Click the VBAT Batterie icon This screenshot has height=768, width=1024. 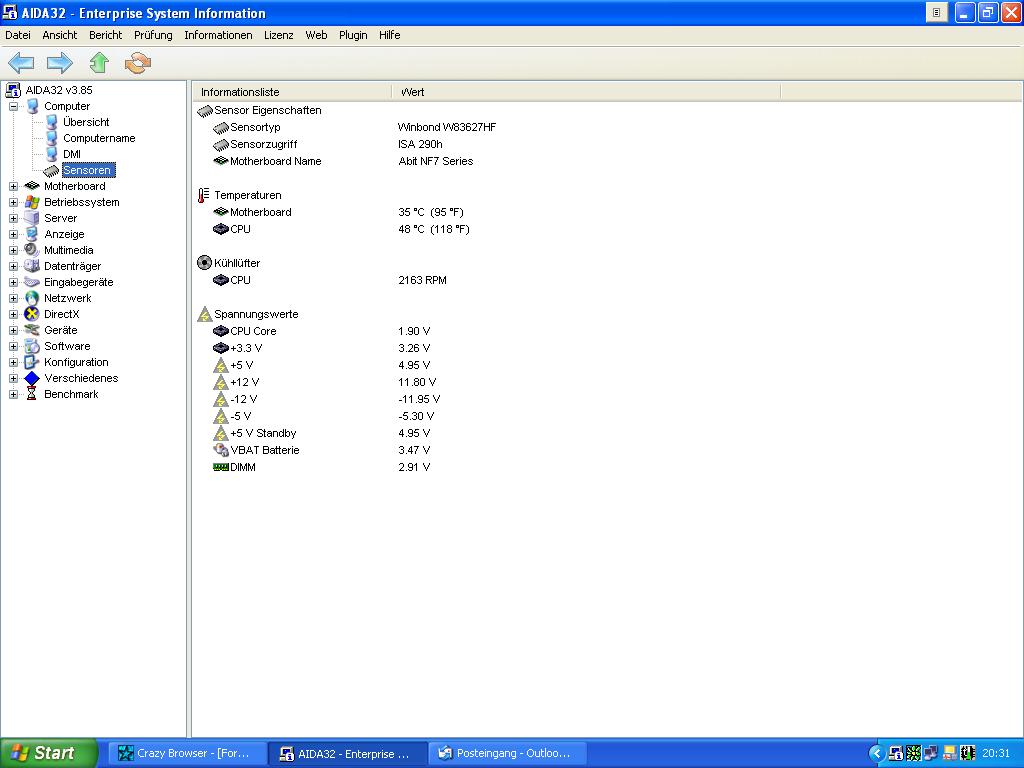[221, 450]
